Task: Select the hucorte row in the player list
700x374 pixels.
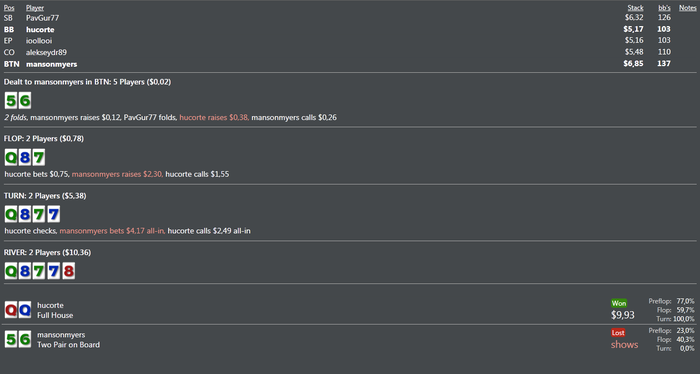Action: (350, 29)
